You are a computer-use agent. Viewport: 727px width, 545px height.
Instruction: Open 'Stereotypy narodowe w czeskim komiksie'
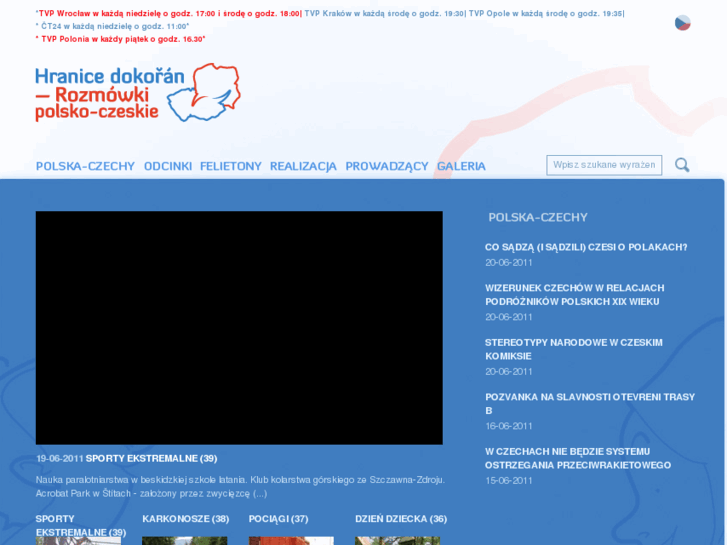(x=574, y=349)
